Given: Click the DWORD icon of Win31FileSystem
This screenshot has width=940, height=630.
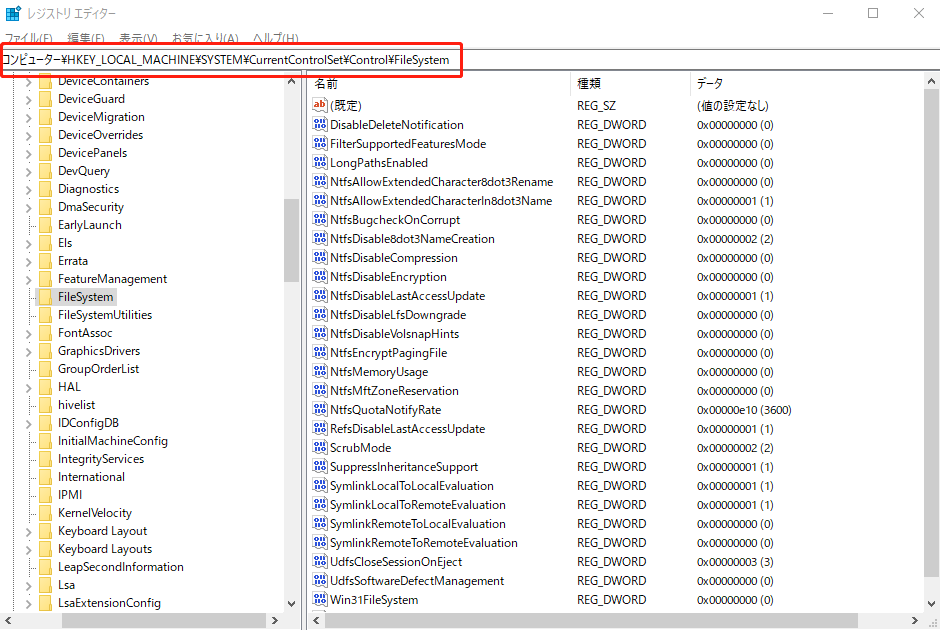Looking at the screenshot, I should (320, 599).
